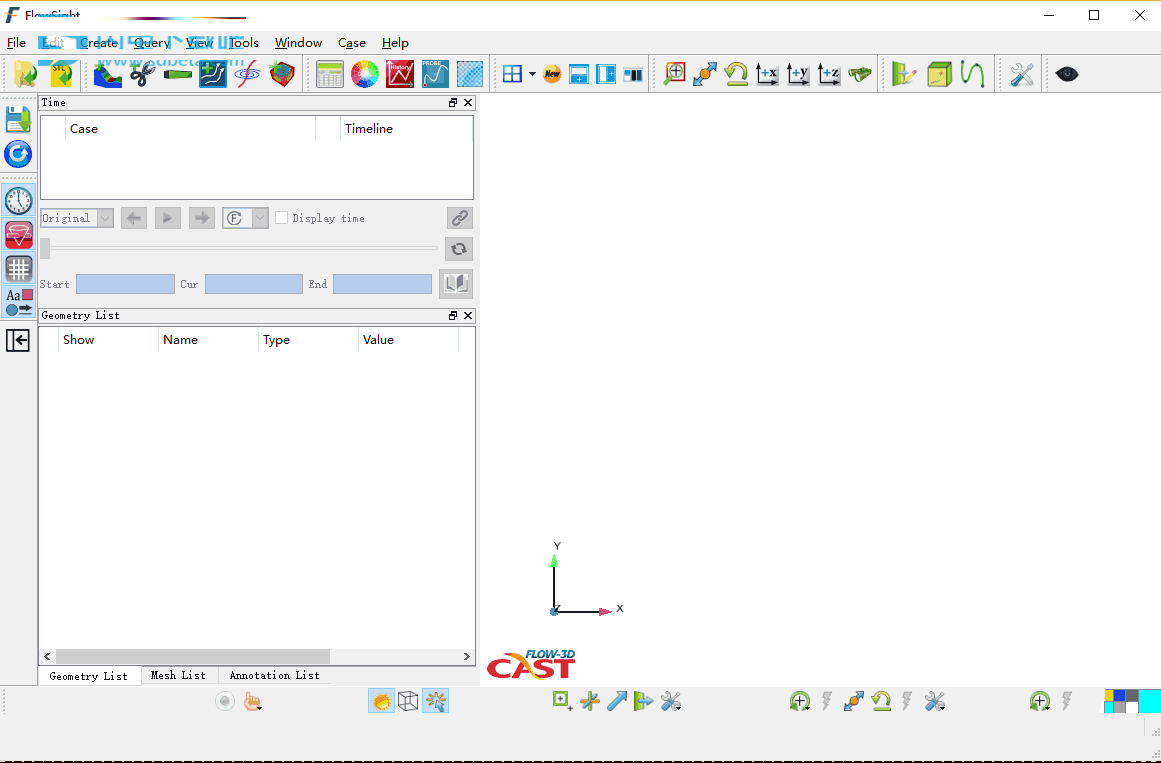The image size is (1161, 763).
Task: Click the red cube volume icon
Action: (x=282, y=74)
